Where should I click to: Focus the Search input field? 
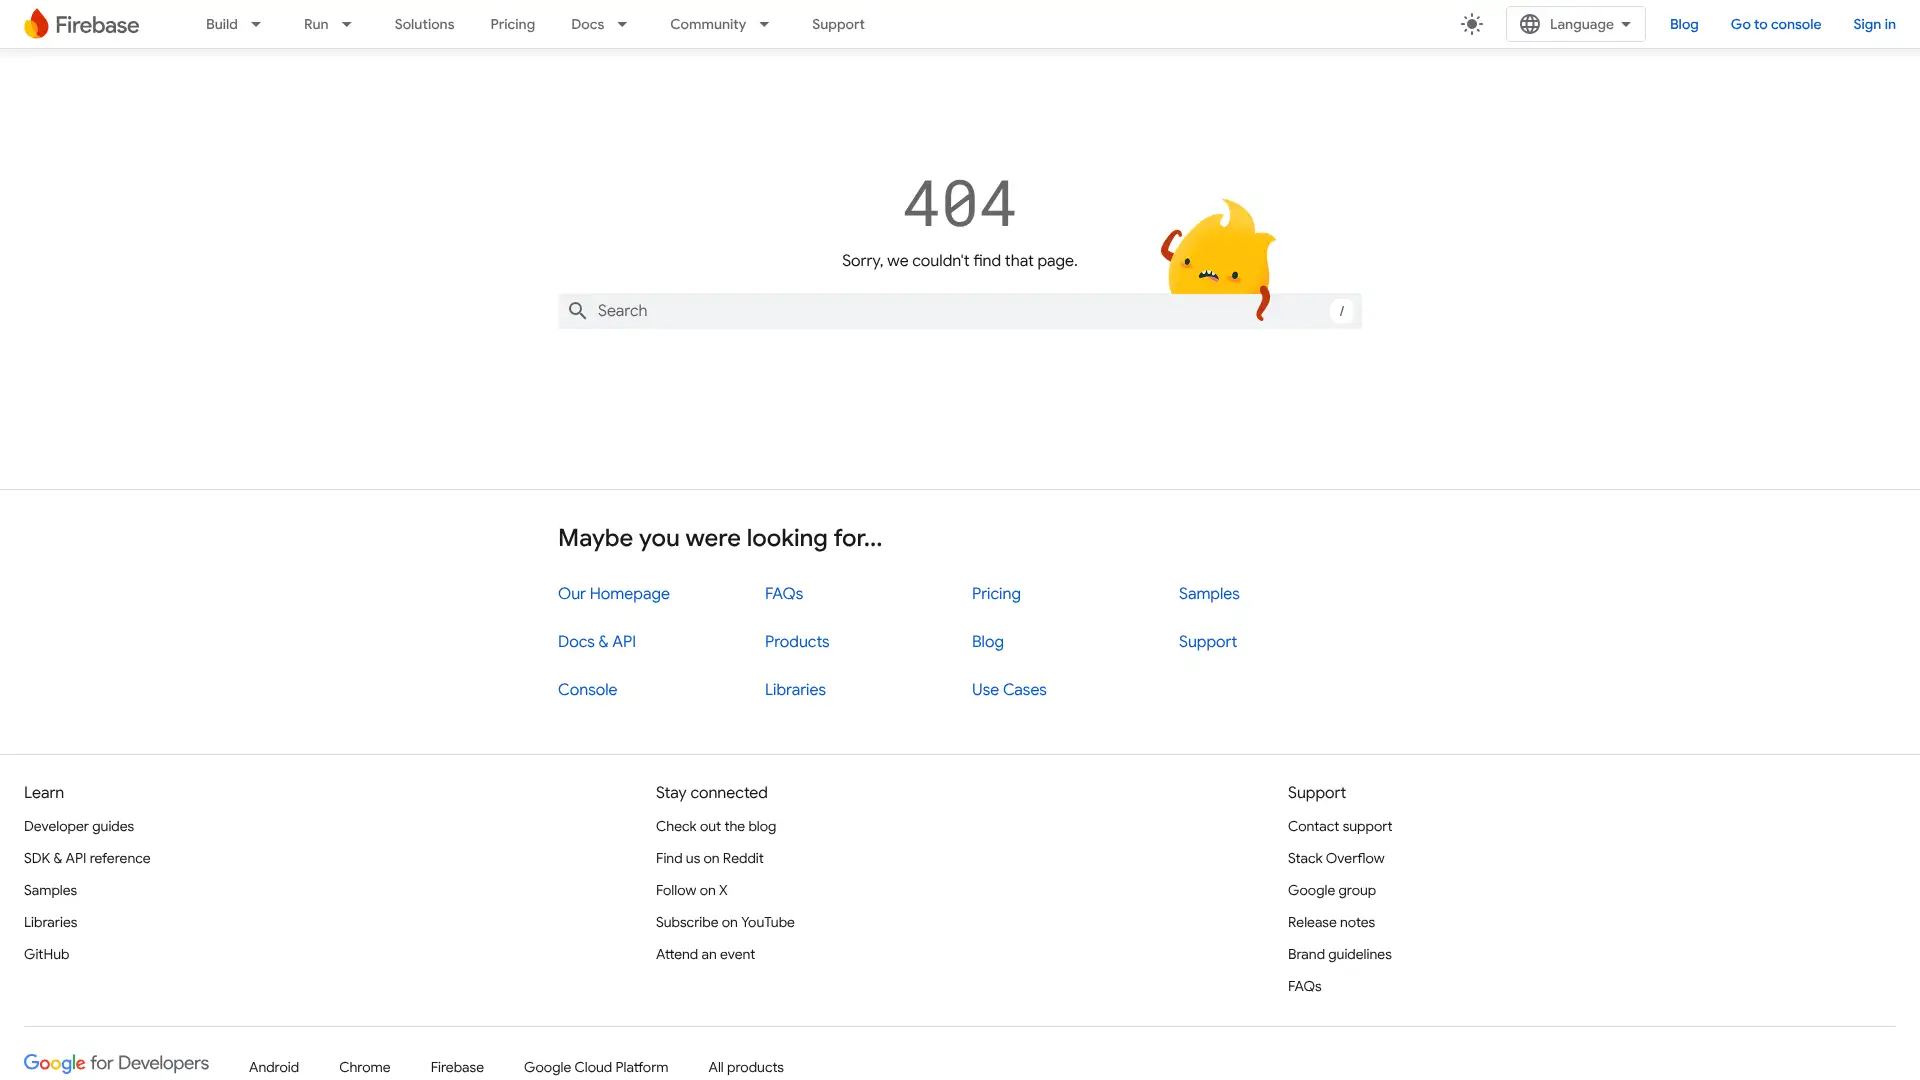(x=959, y=311)
